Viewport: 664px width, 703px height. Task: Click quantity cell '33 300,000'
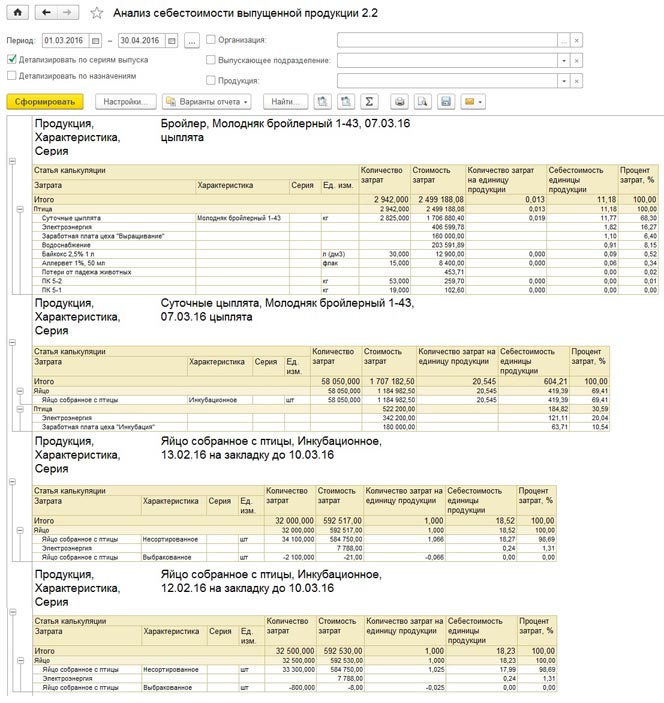(x=291, y=669)
